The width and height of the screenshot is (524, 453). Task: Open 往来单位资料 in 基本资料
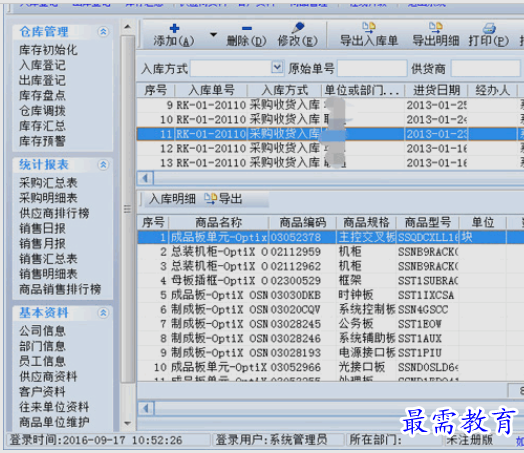point(54,407)
